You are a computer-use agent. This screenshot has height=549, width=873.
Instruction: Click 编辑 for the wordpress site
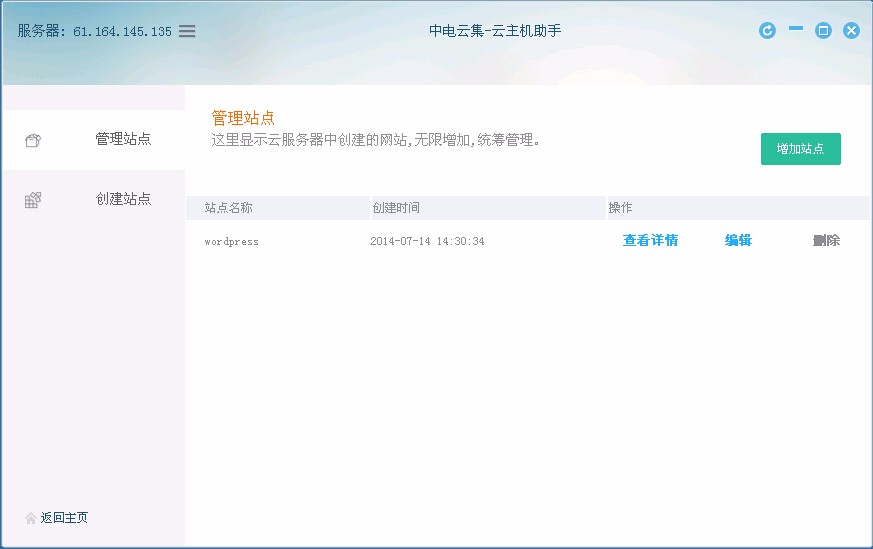(738, 241)
